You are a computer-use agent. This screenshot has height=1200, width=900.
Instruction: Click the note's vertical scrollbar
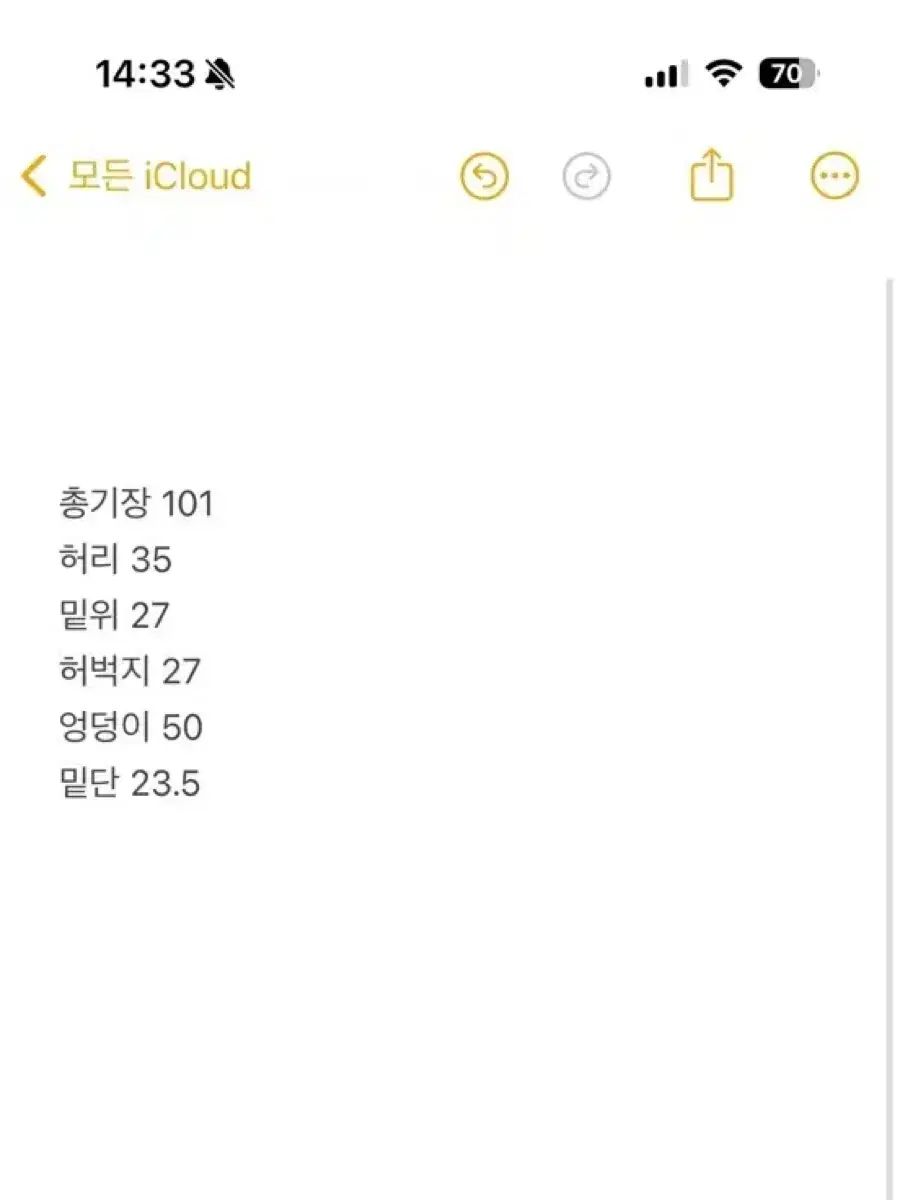pos(889,700)
